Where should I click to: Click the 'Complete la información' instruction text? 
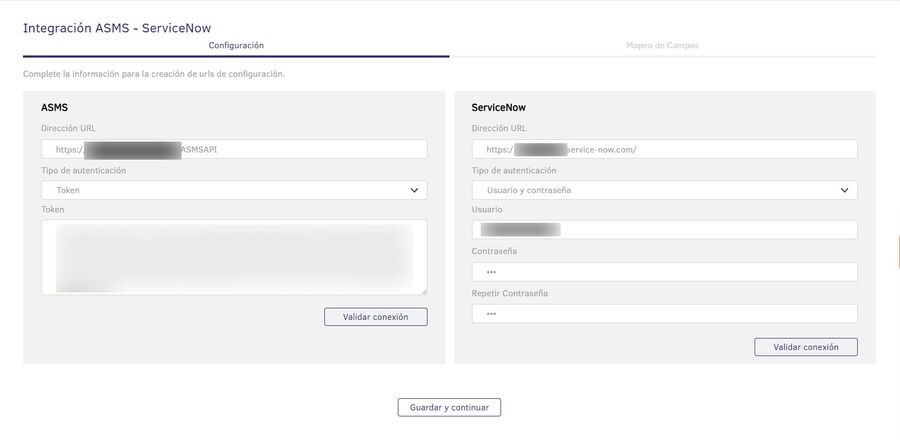pos(154,74)
